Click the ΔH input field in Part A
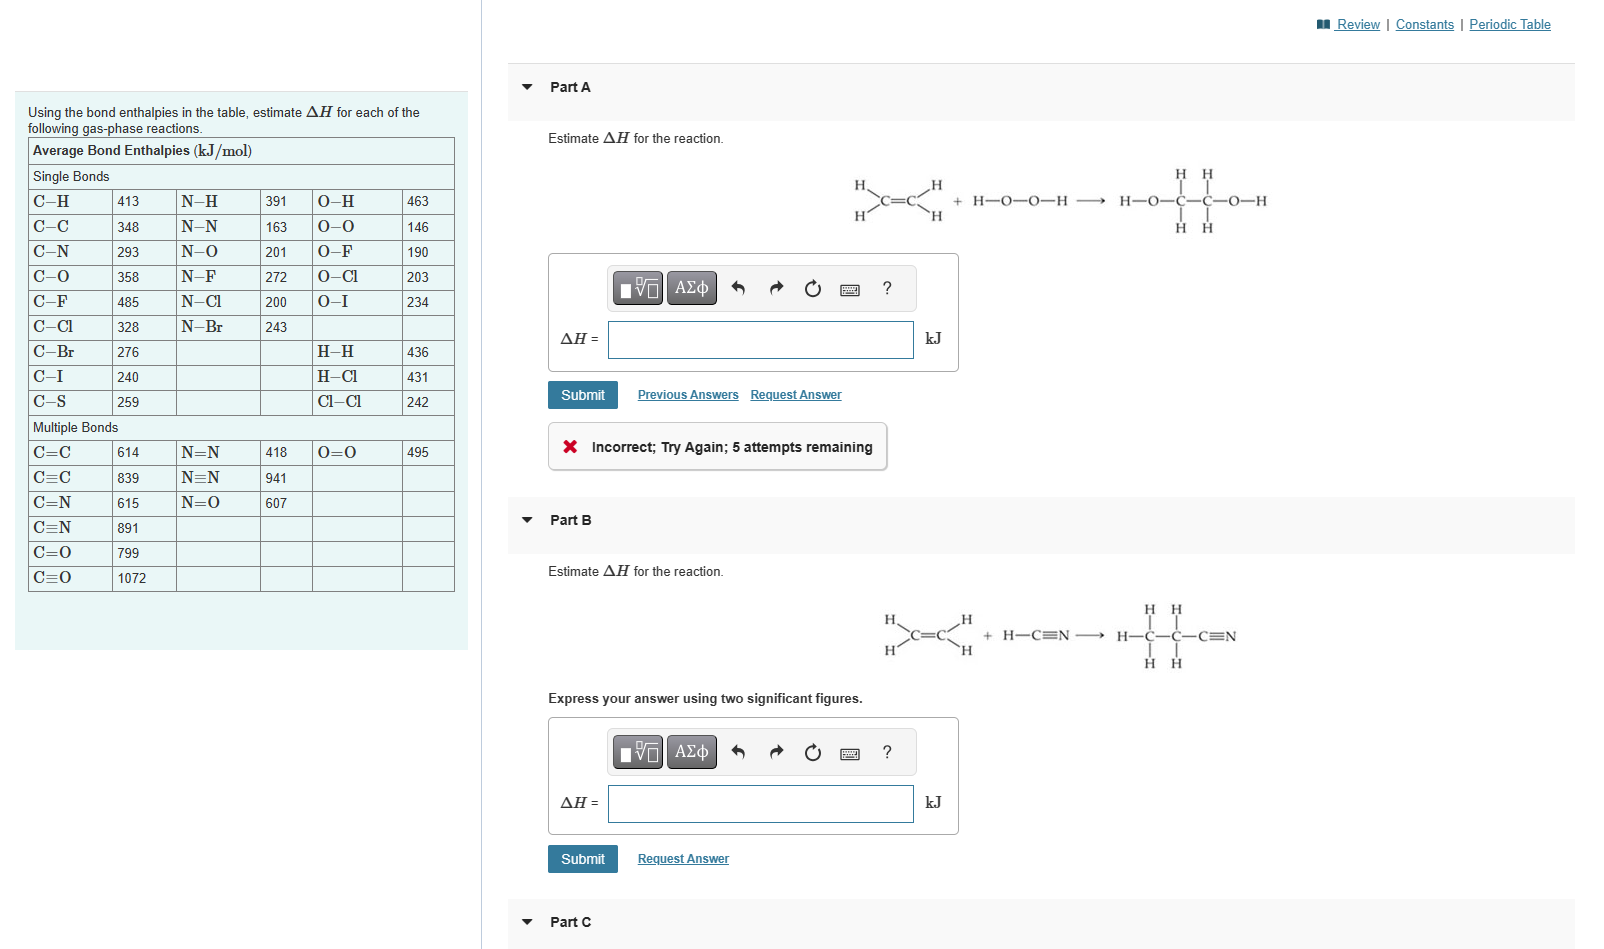 (x=760, y=340)
